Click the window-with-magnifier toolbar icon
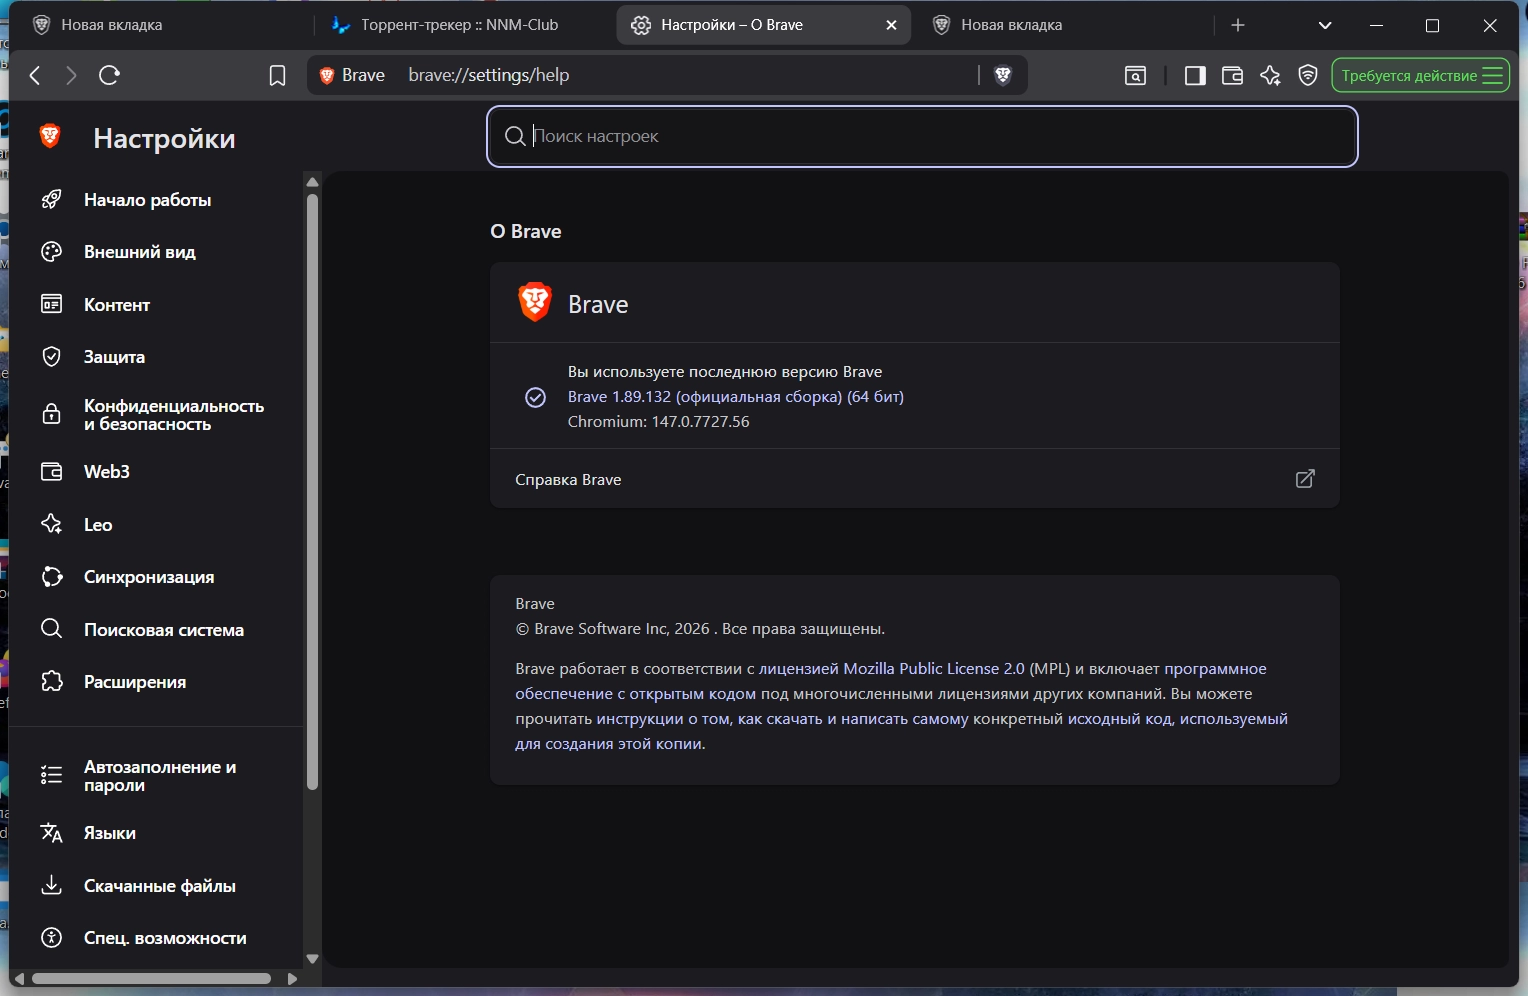1528x996 pixels. pyautogui.click(x=1135, y=76)
